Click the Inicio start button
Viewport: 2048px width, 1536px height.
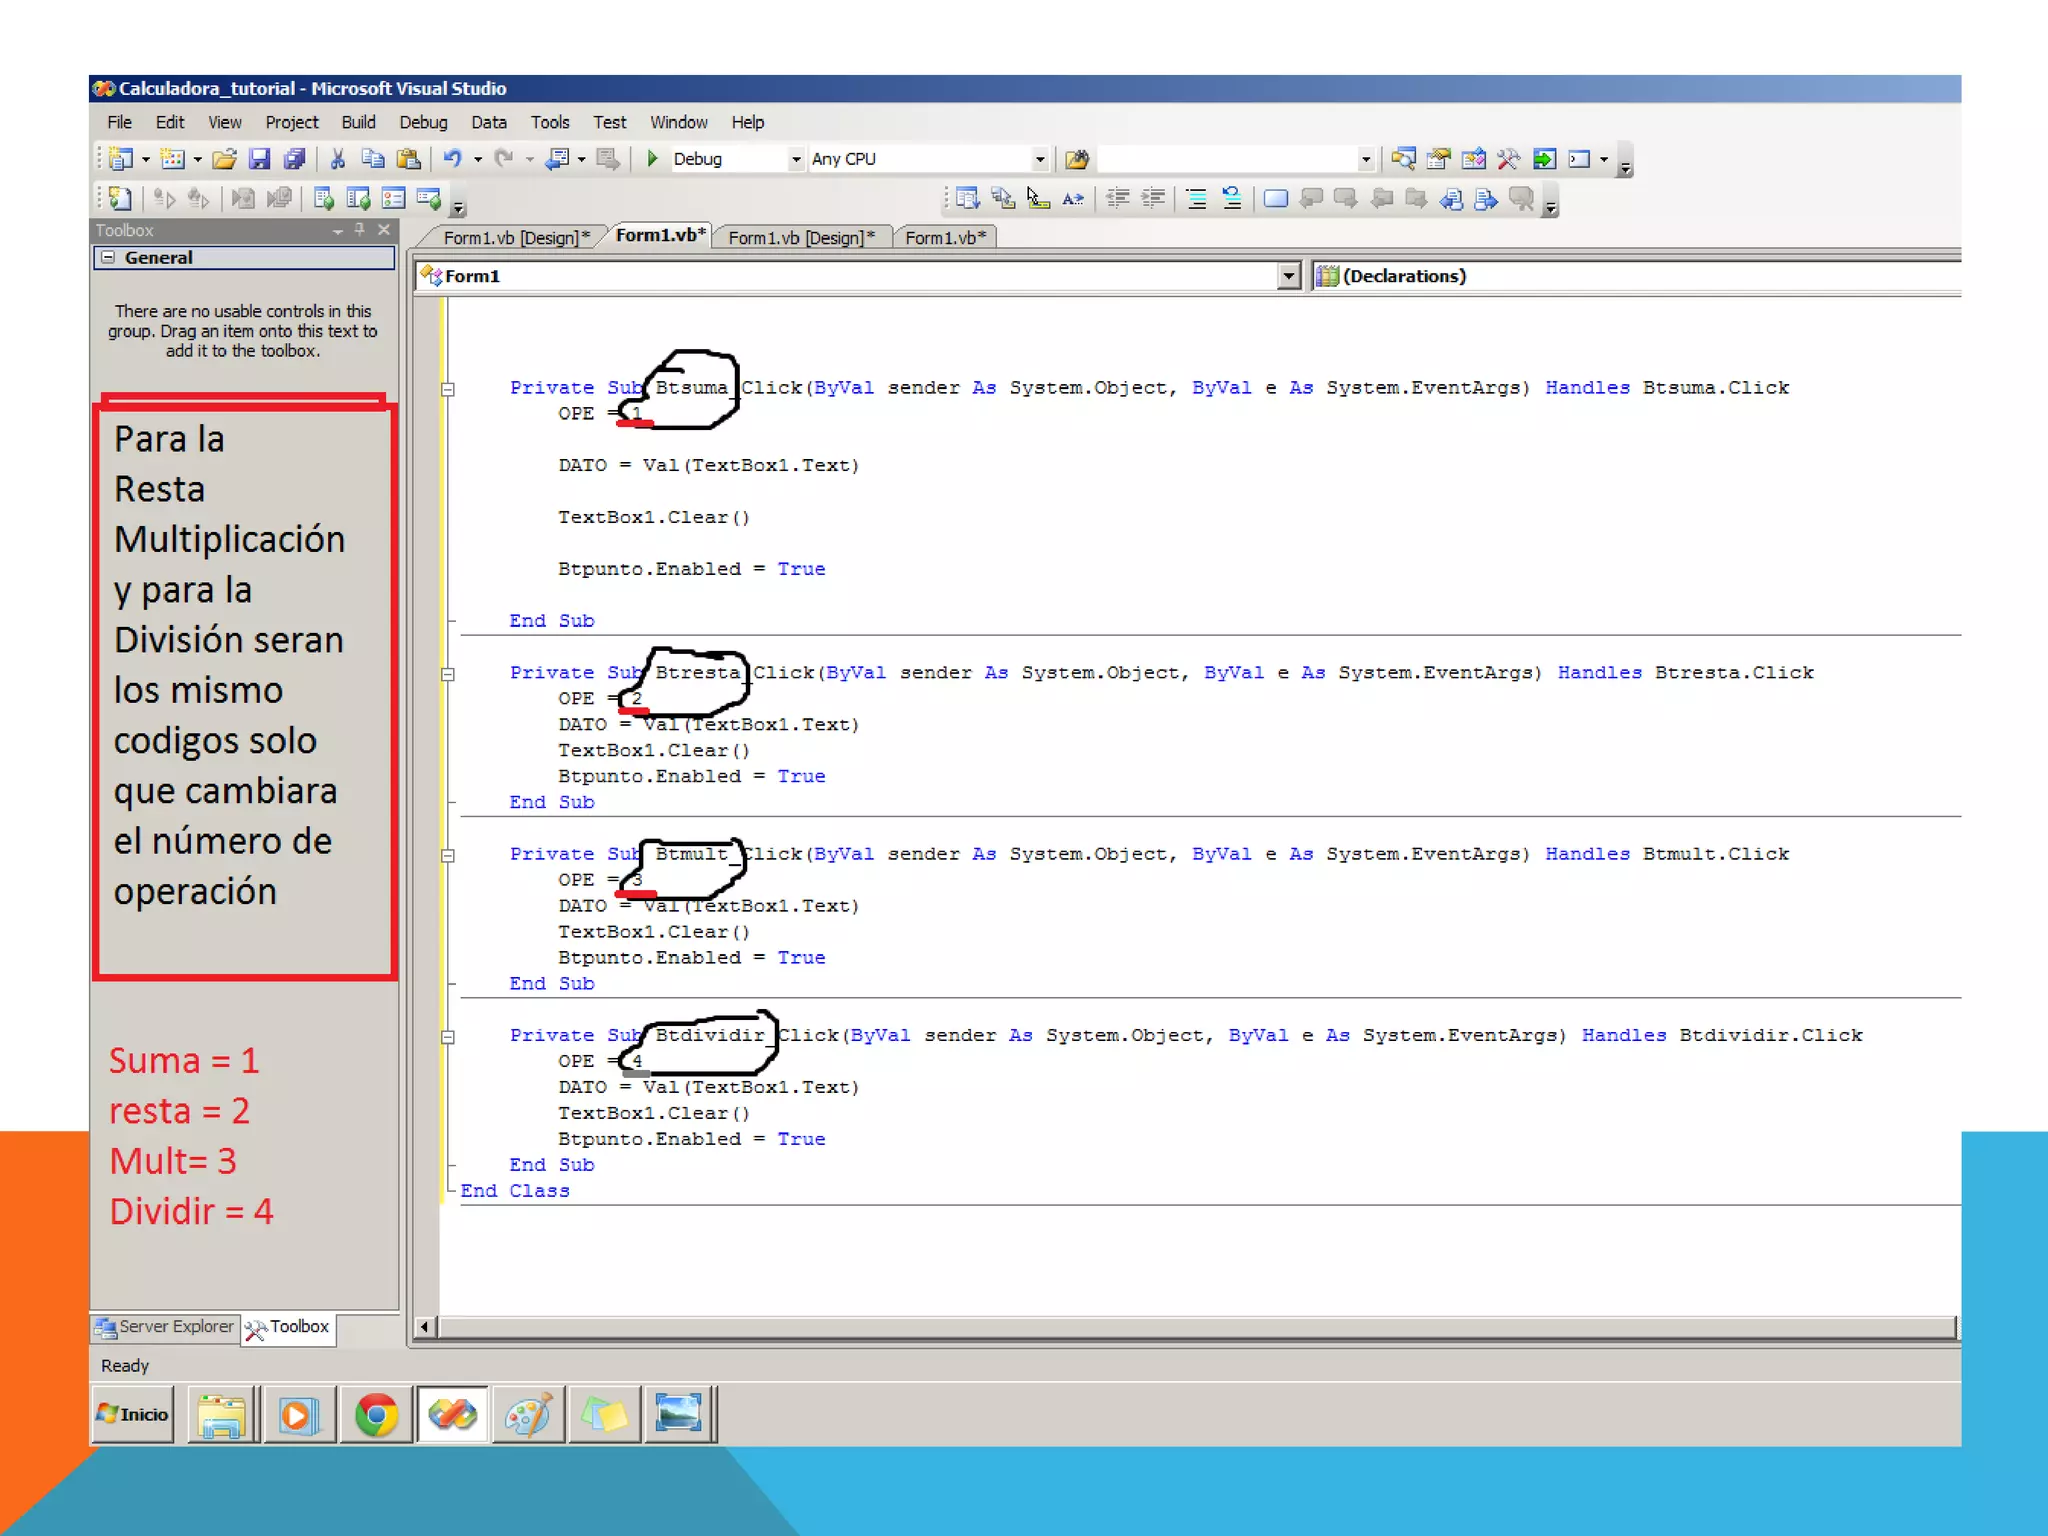point(132,1414)
